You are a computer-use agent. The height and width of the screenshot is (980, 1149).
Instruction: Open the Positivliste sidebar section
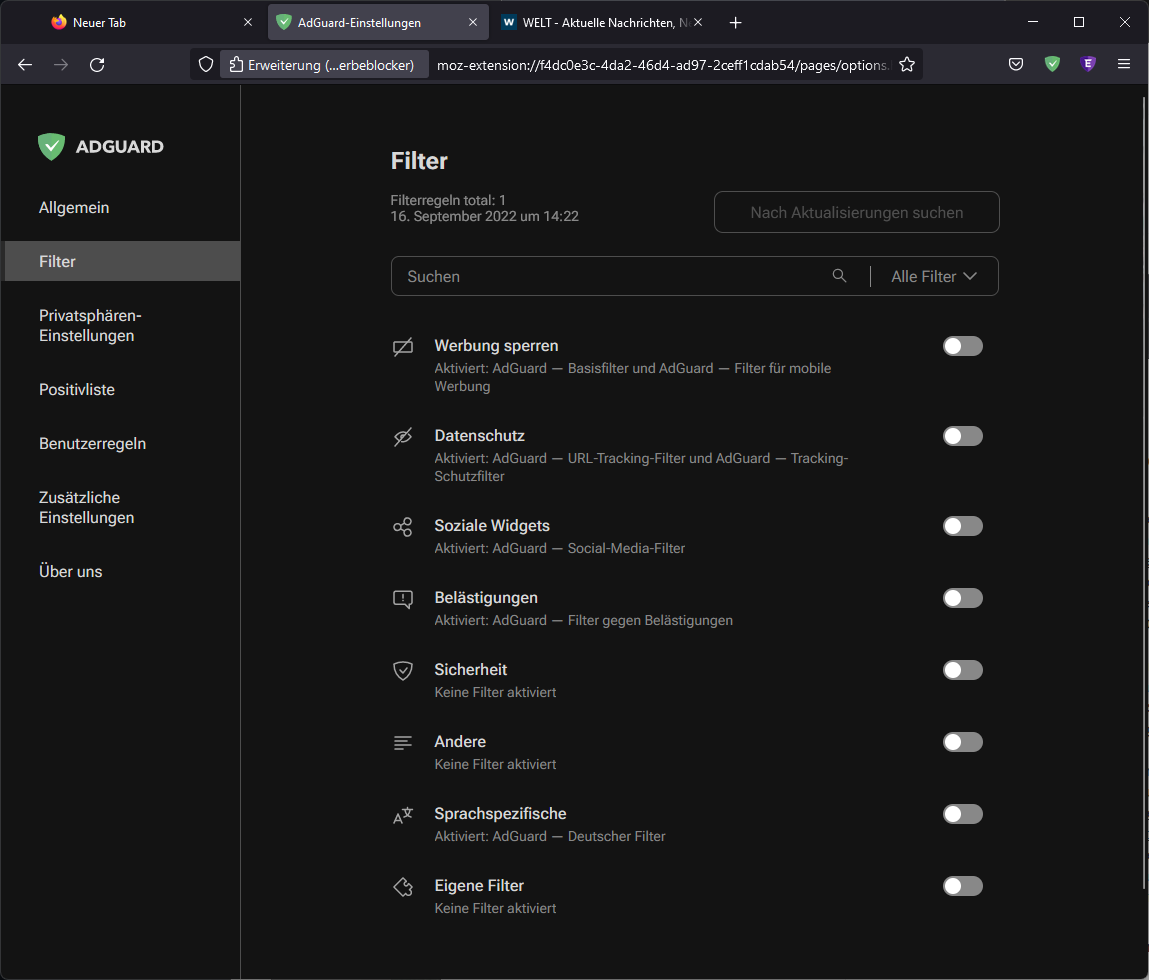(x=76, y=389)
